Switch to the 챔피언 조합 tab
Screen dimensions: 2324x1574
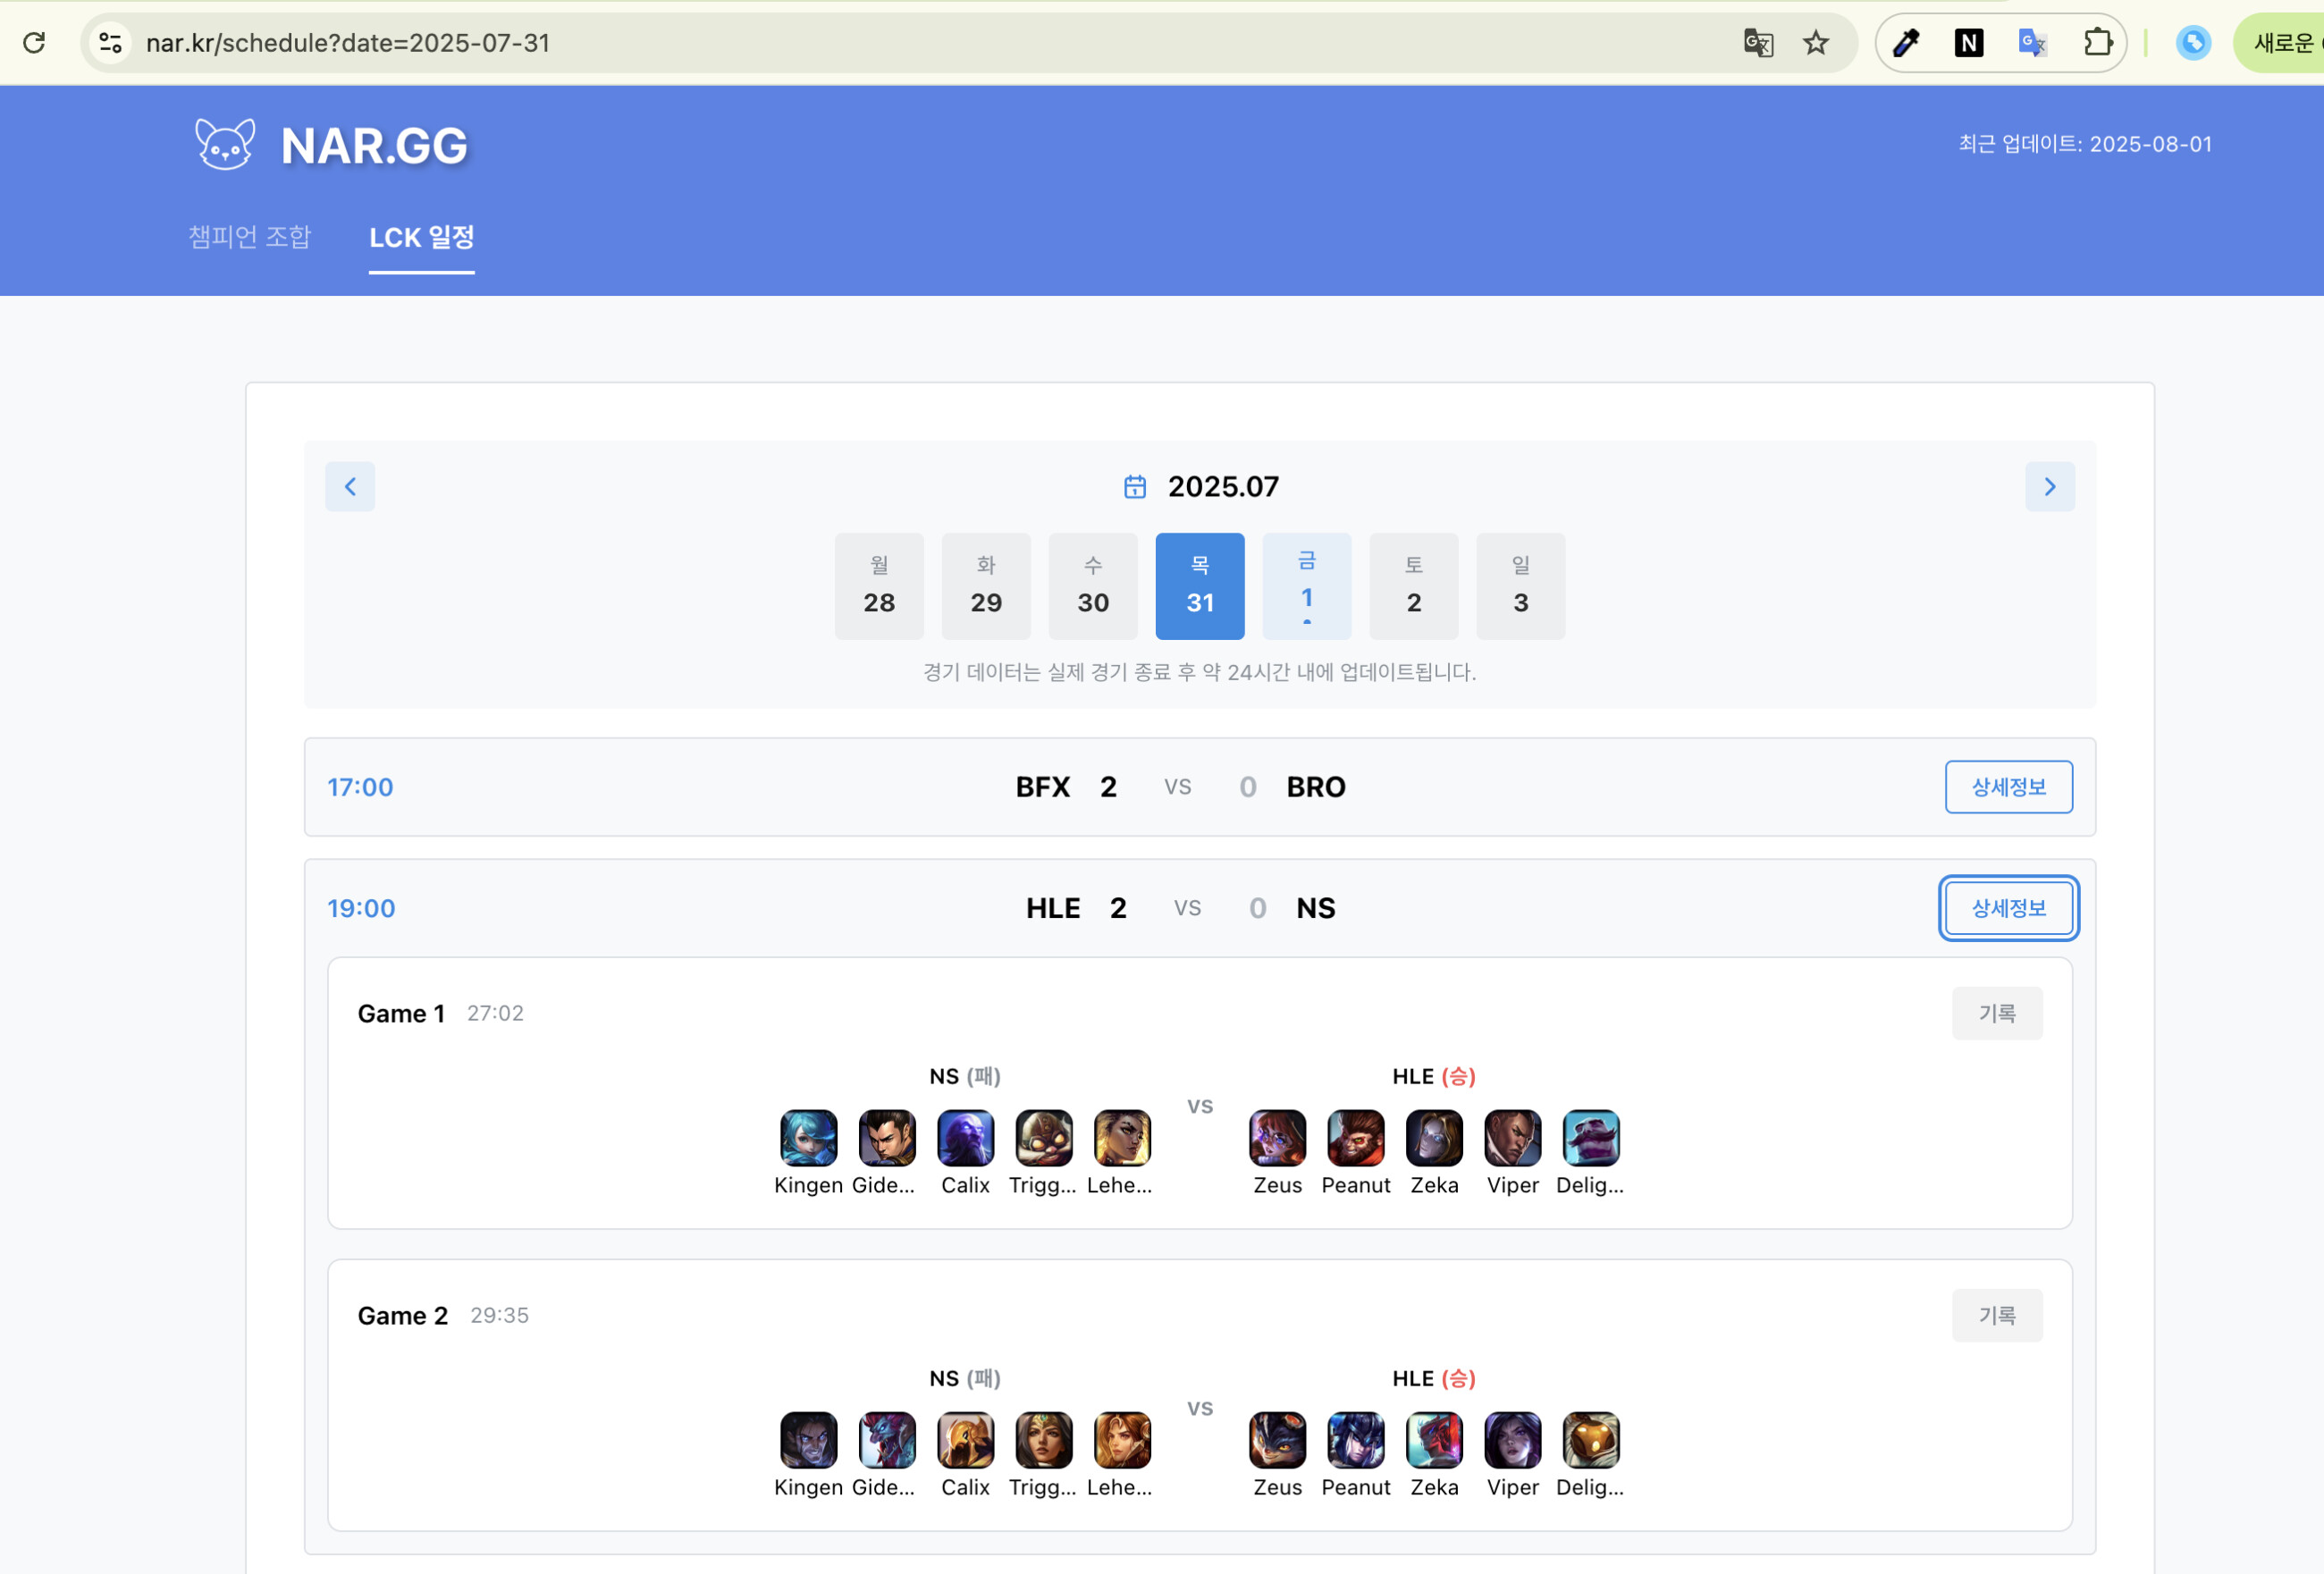[250, 237]
